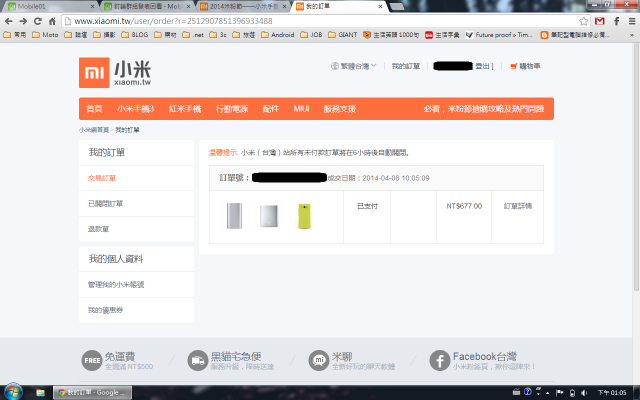Switch to the 2014 Mi fan festival tab
640x400 pixels.
pos(242,7)
